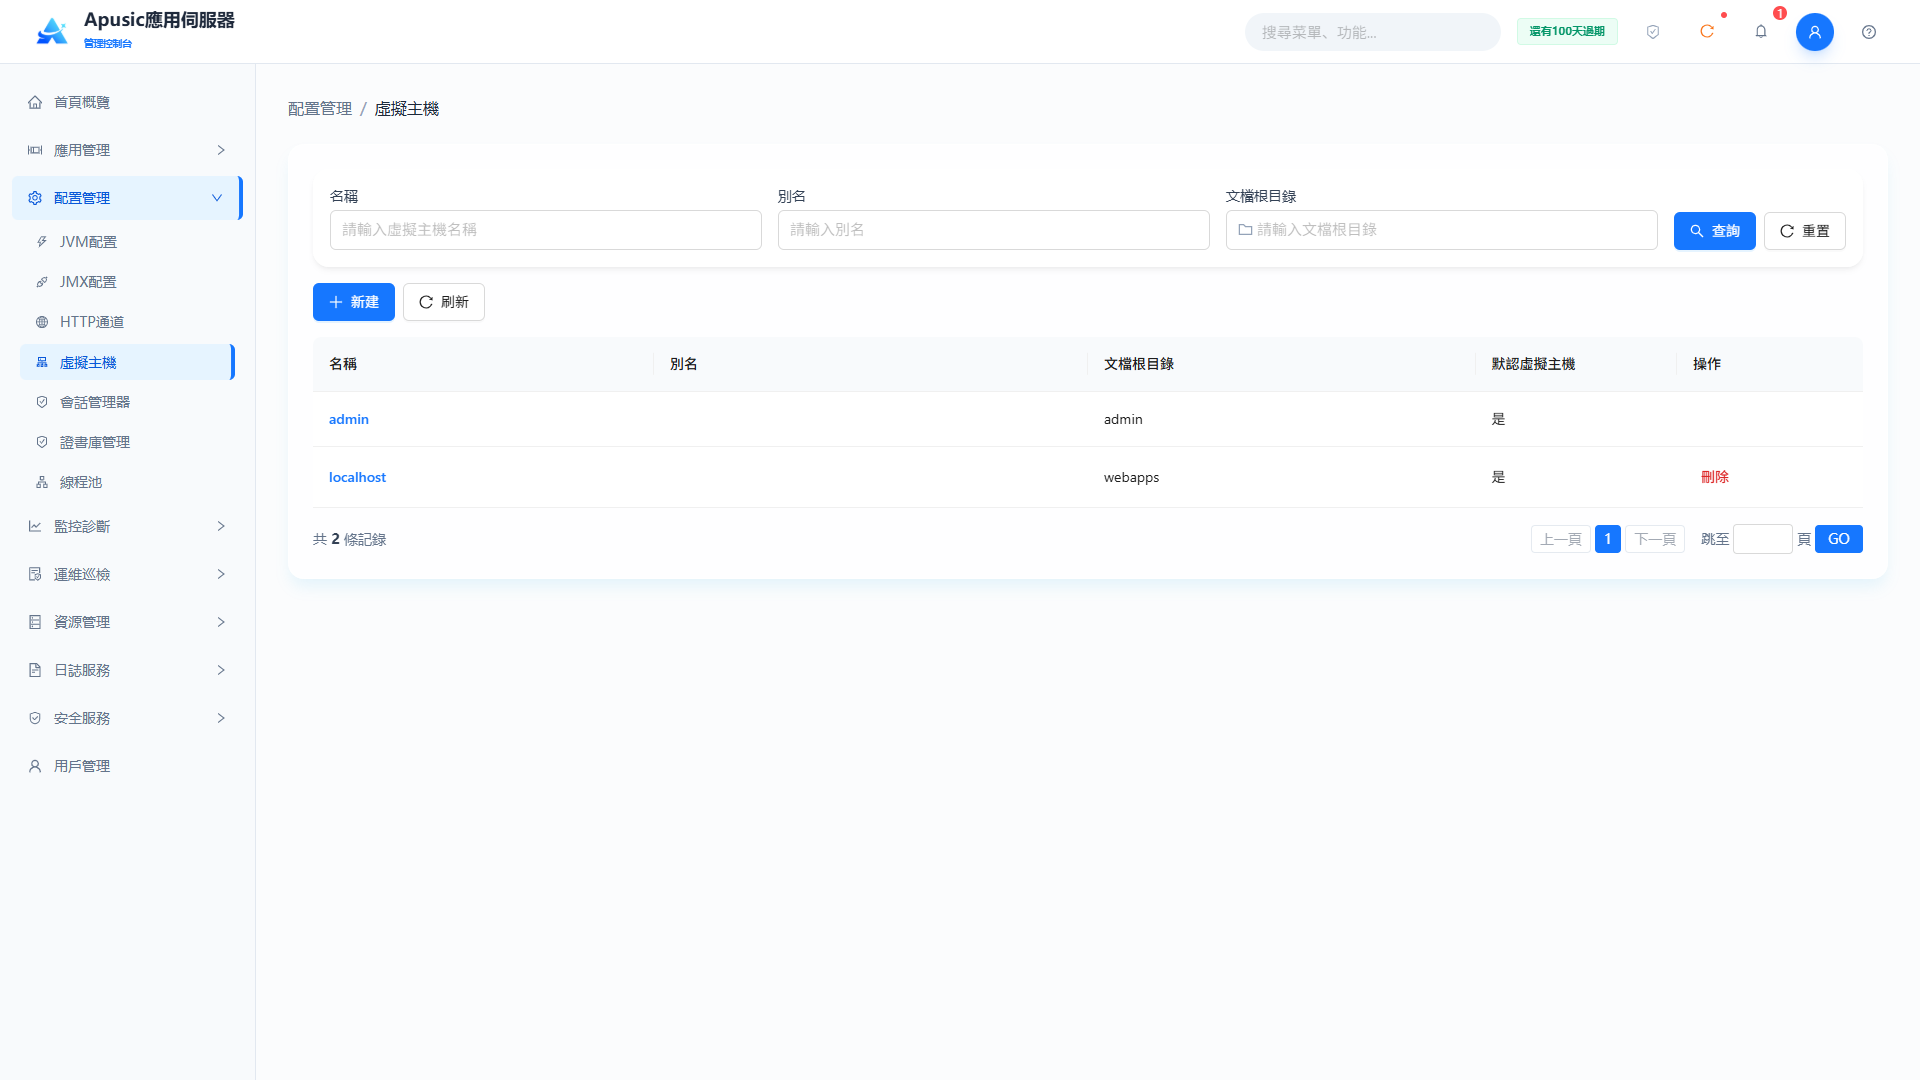The height and width of the screenshot is (1080, 1920).
Task: Open the 線程池 menu item
Action: (127, 482)
